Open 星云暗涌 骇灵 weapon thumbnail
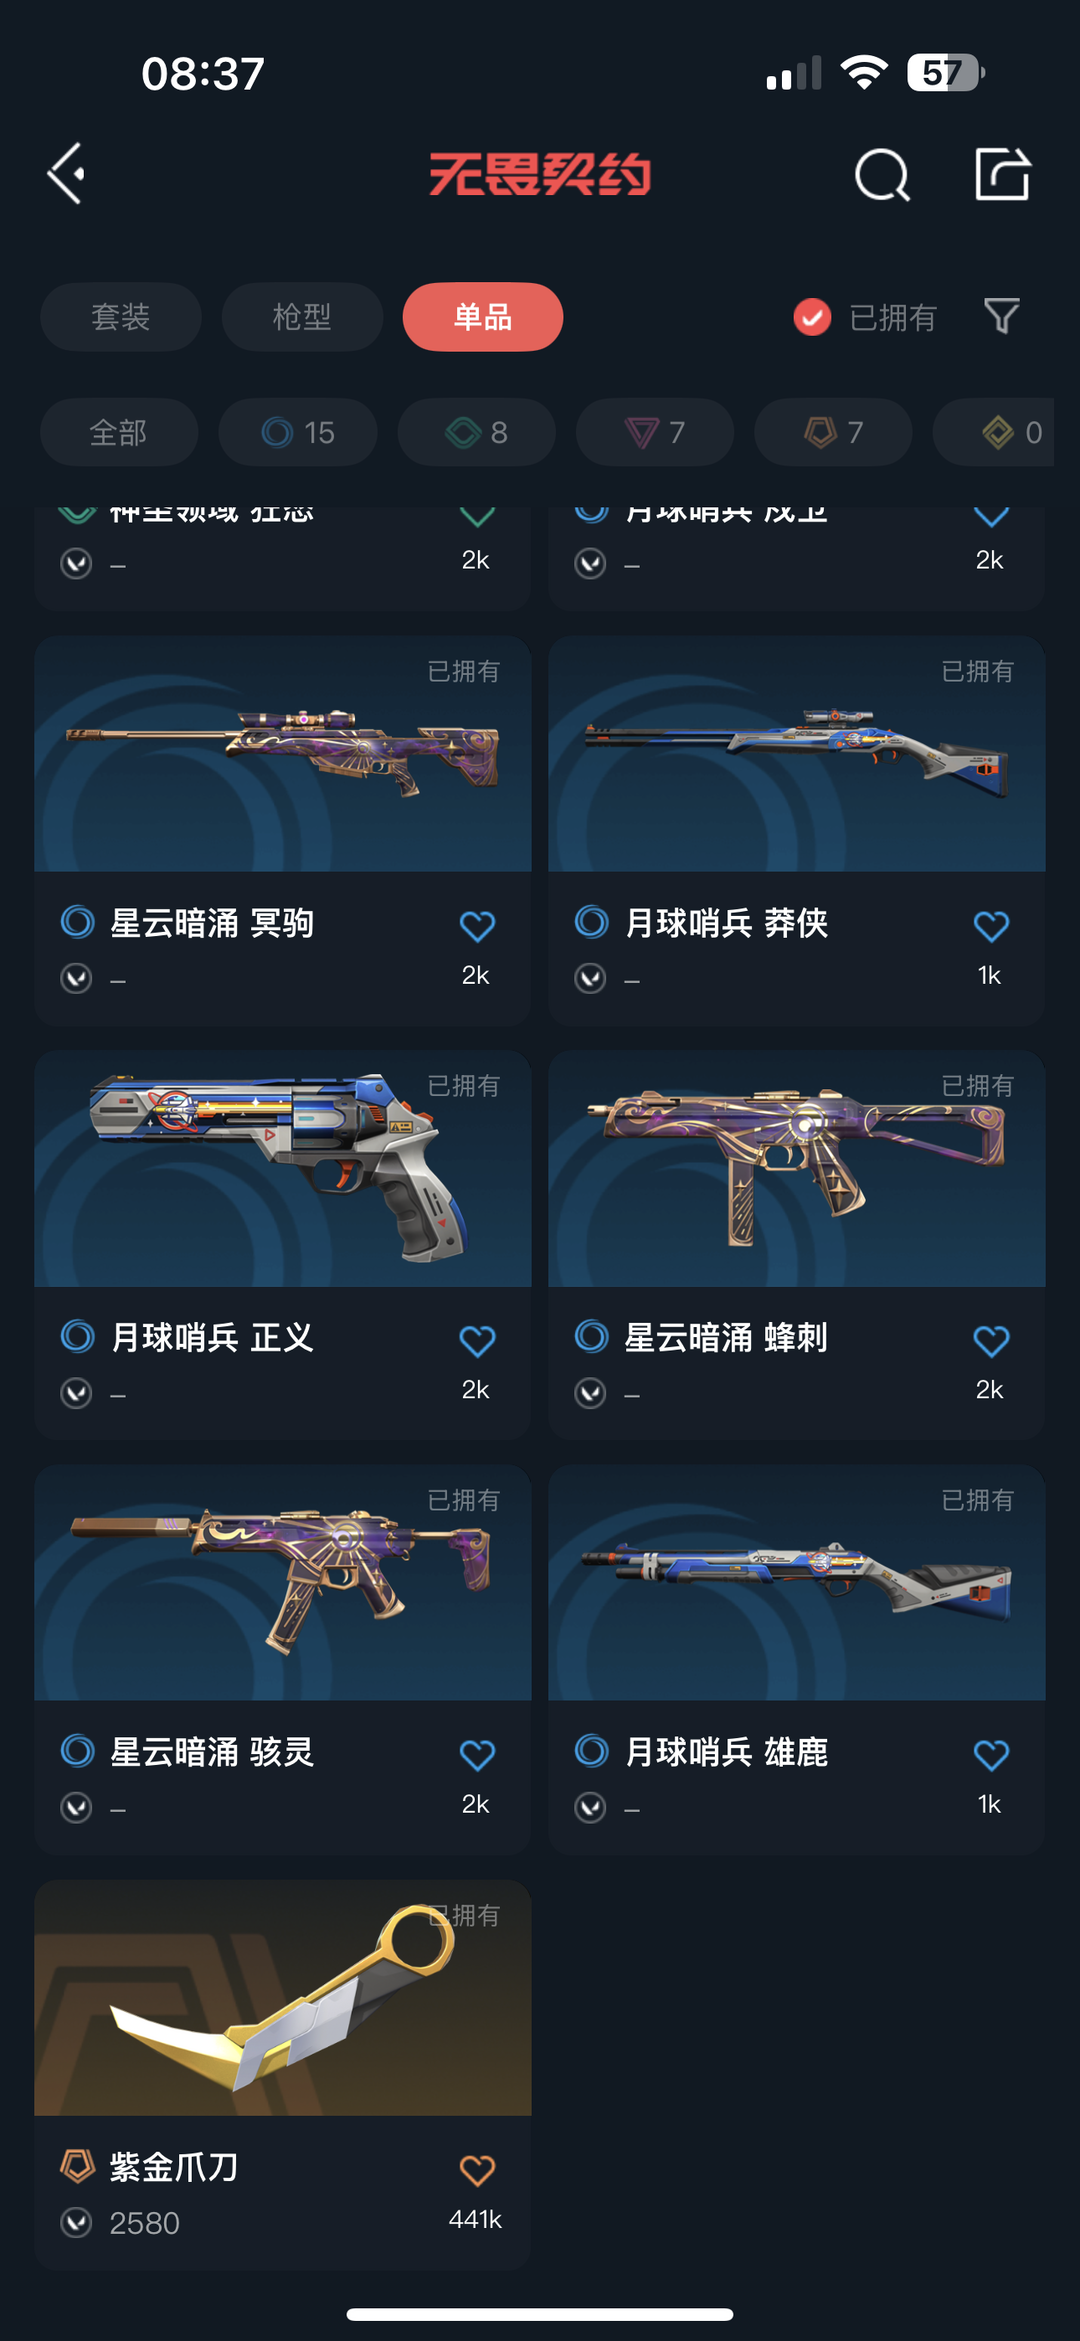Image resolution: width=1080 pixels, height=2341 pixels. pos(283,1583)
